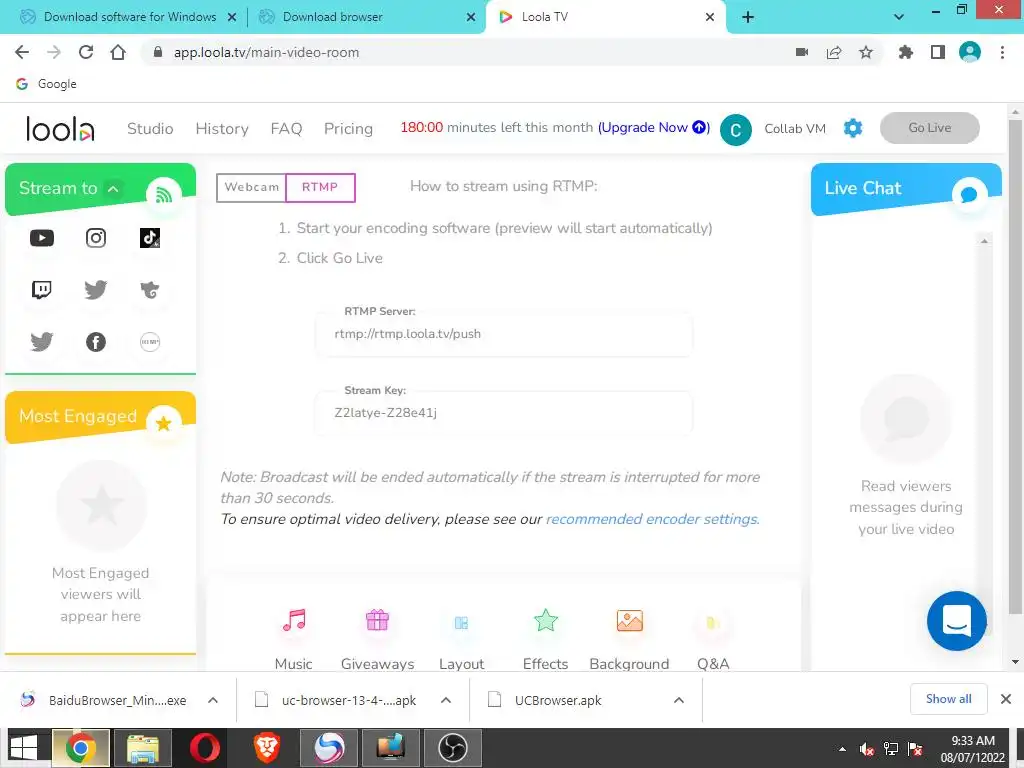
Task: Expand UCBrowser.apk download options arrow
Action: [679, 700]
